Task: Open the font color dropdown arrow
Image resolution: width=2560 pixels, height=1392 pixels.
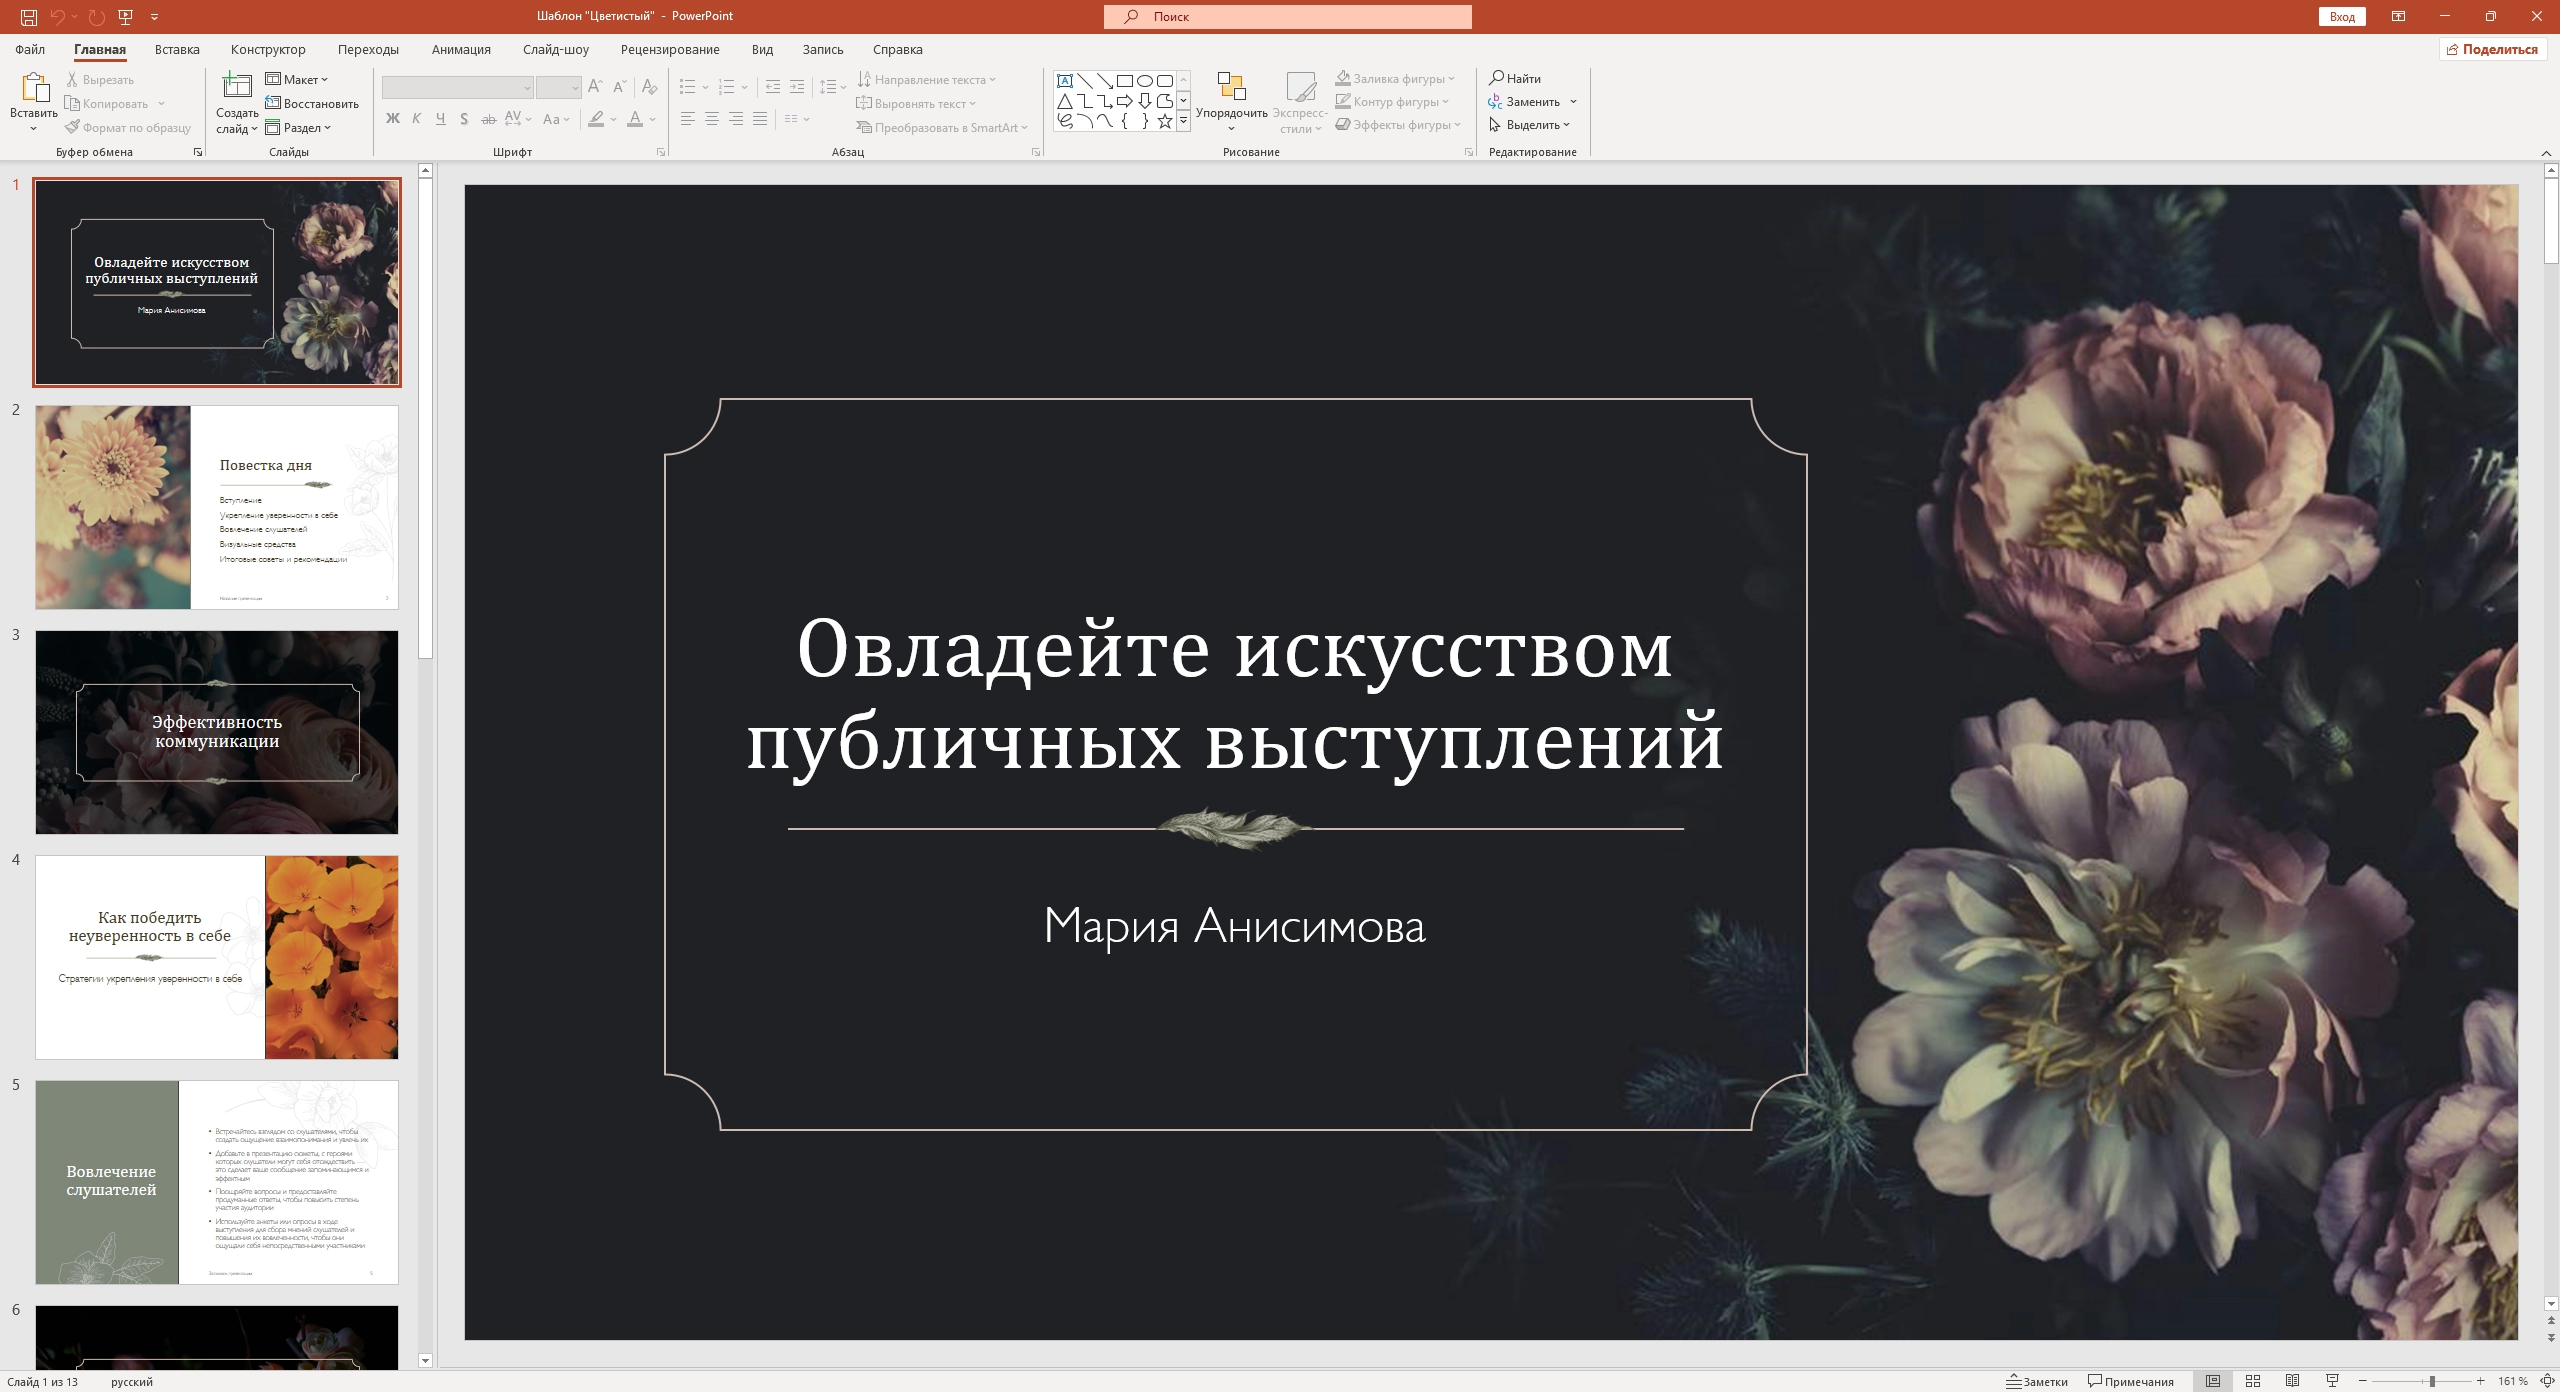Action: pyautogui.click(x=651, y=120)
